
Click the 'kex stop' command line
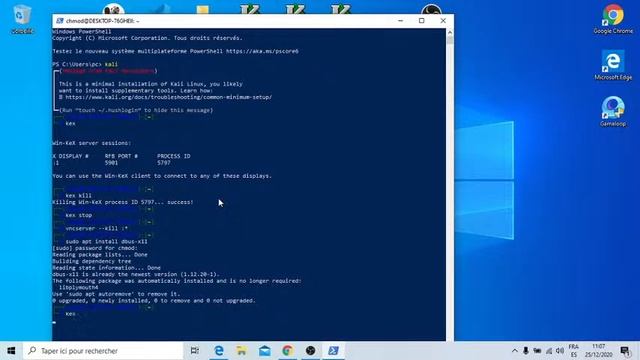click(79, 215)
